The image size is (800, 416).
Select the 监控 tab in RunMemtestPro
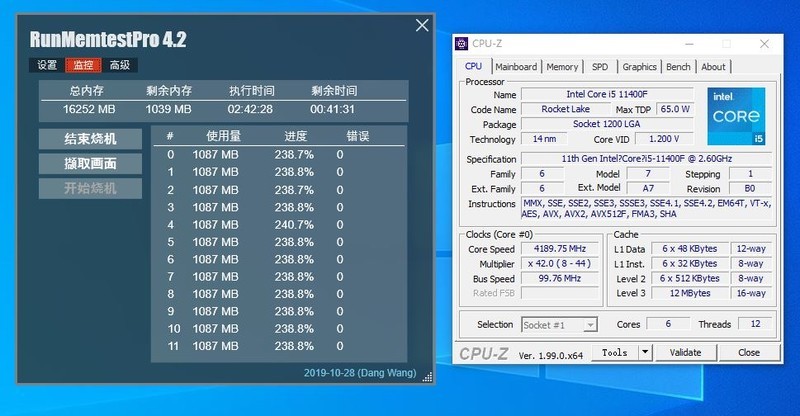(x=83, y=65)
